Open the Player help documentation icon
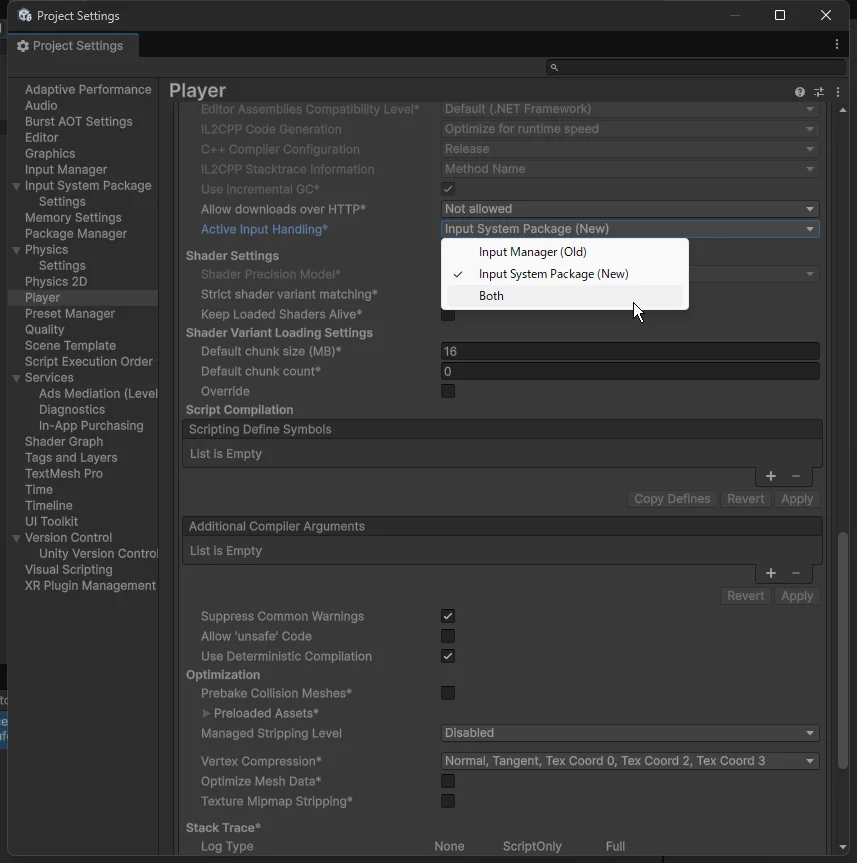 [x=800, y=92]
